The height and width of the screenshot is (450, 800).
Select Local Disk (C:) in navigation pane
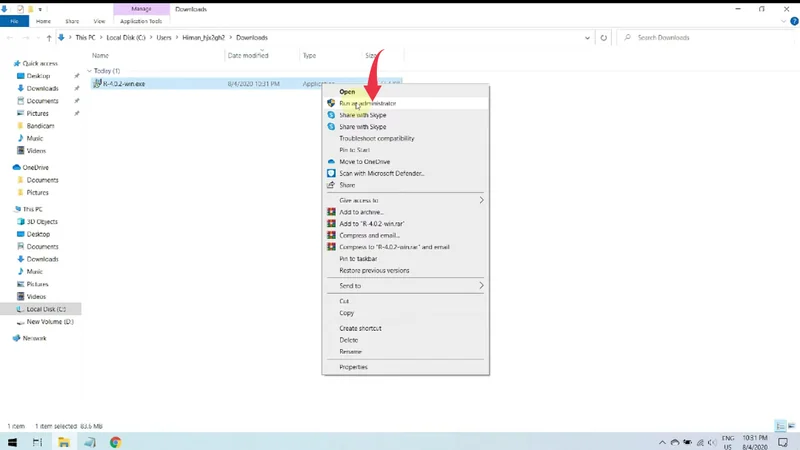(x=45, y=309)
